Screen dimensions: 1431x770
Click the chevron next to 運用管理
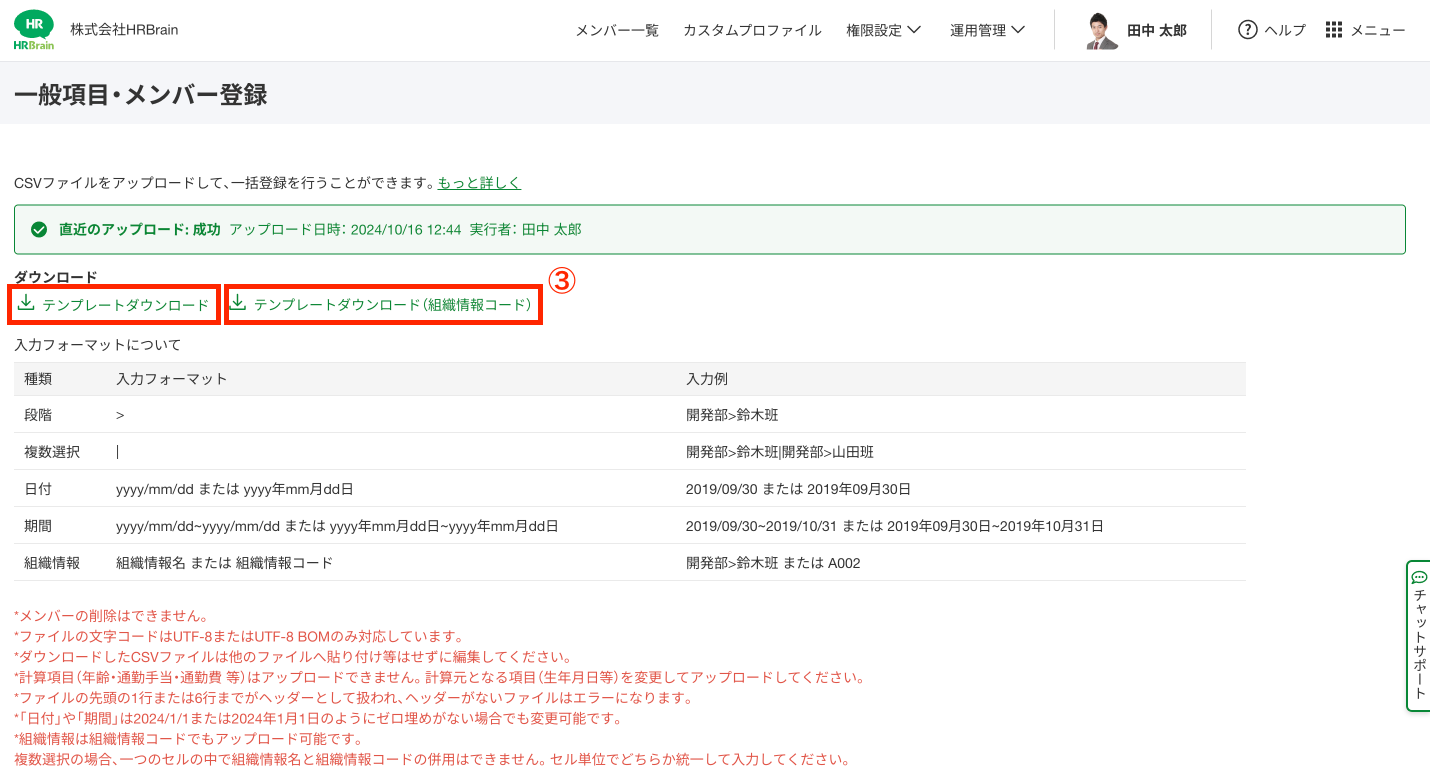pyautogui.click(x=1018, y=30)
